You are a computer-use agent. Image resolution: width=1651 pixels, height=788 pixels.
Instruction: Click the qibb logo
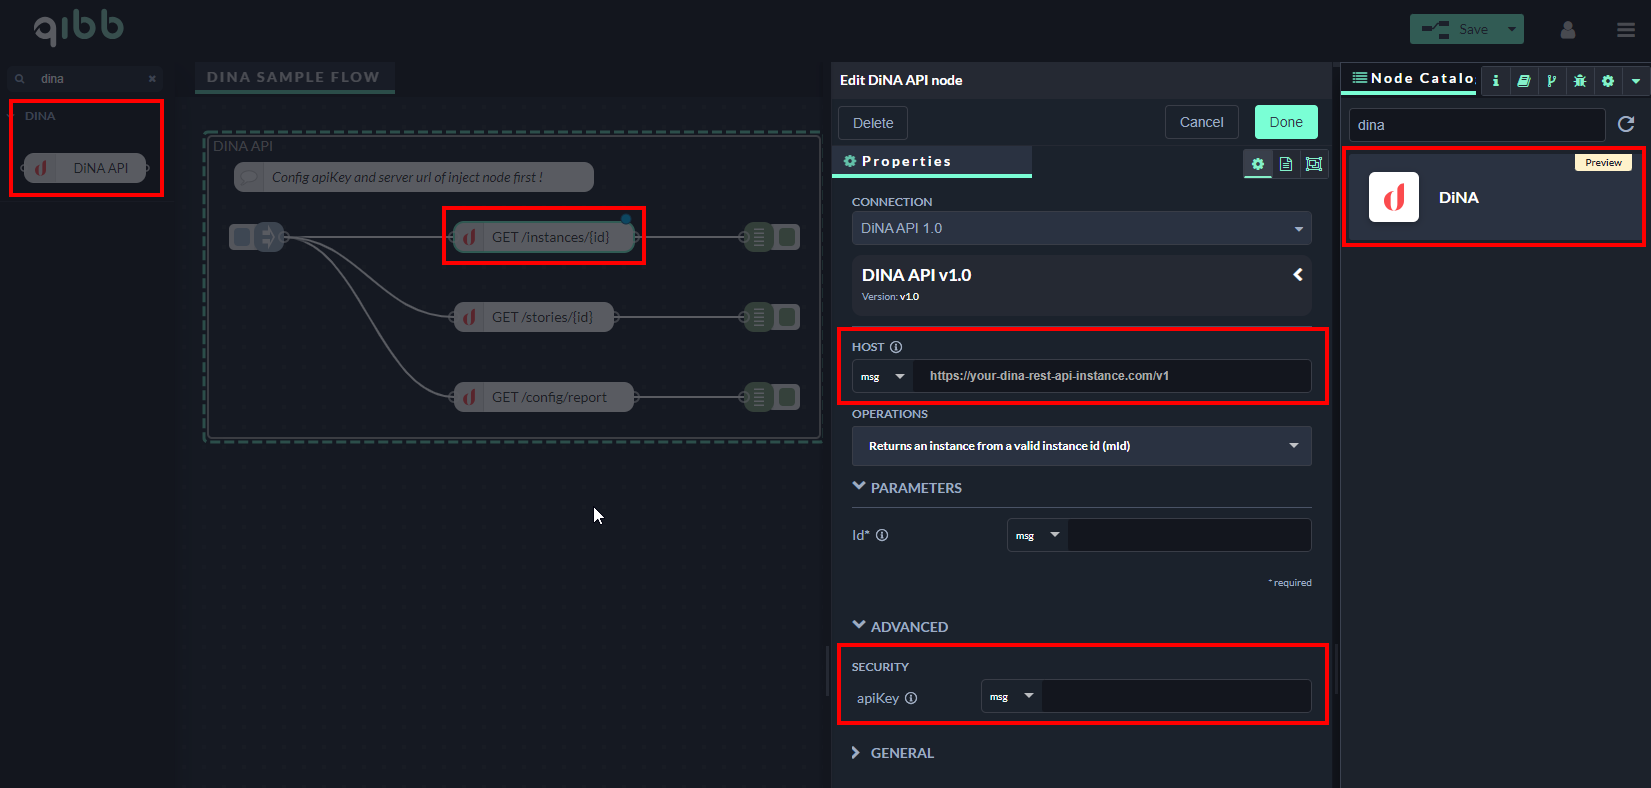[78, 28]
